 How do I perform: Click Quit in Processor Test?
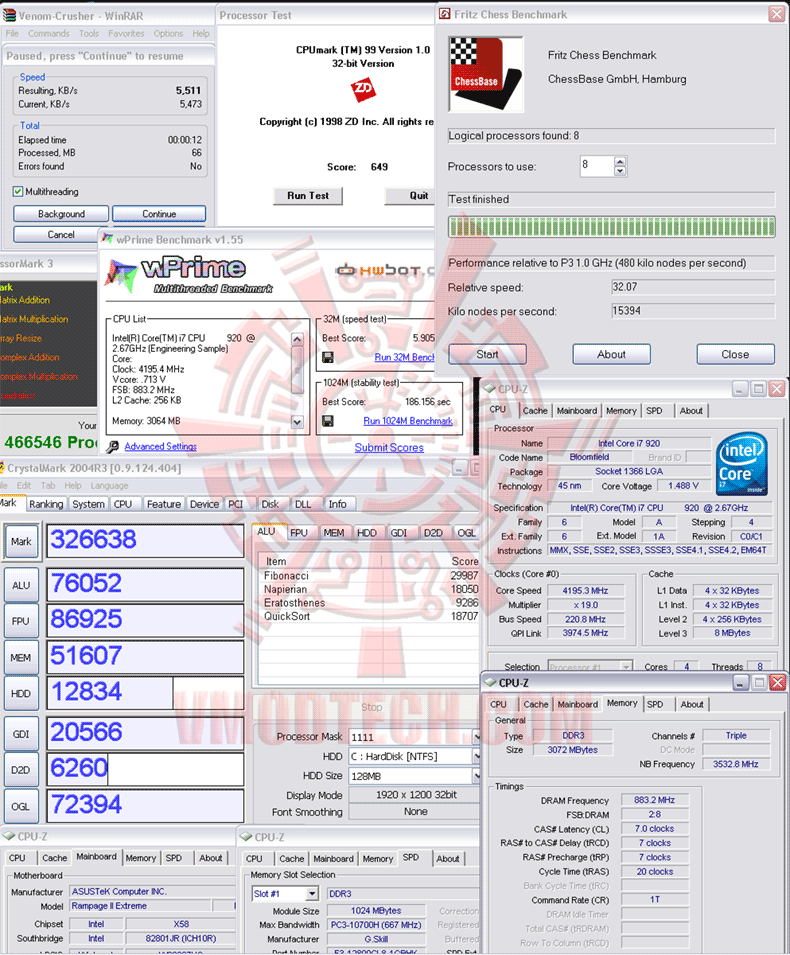click(410, 196)
